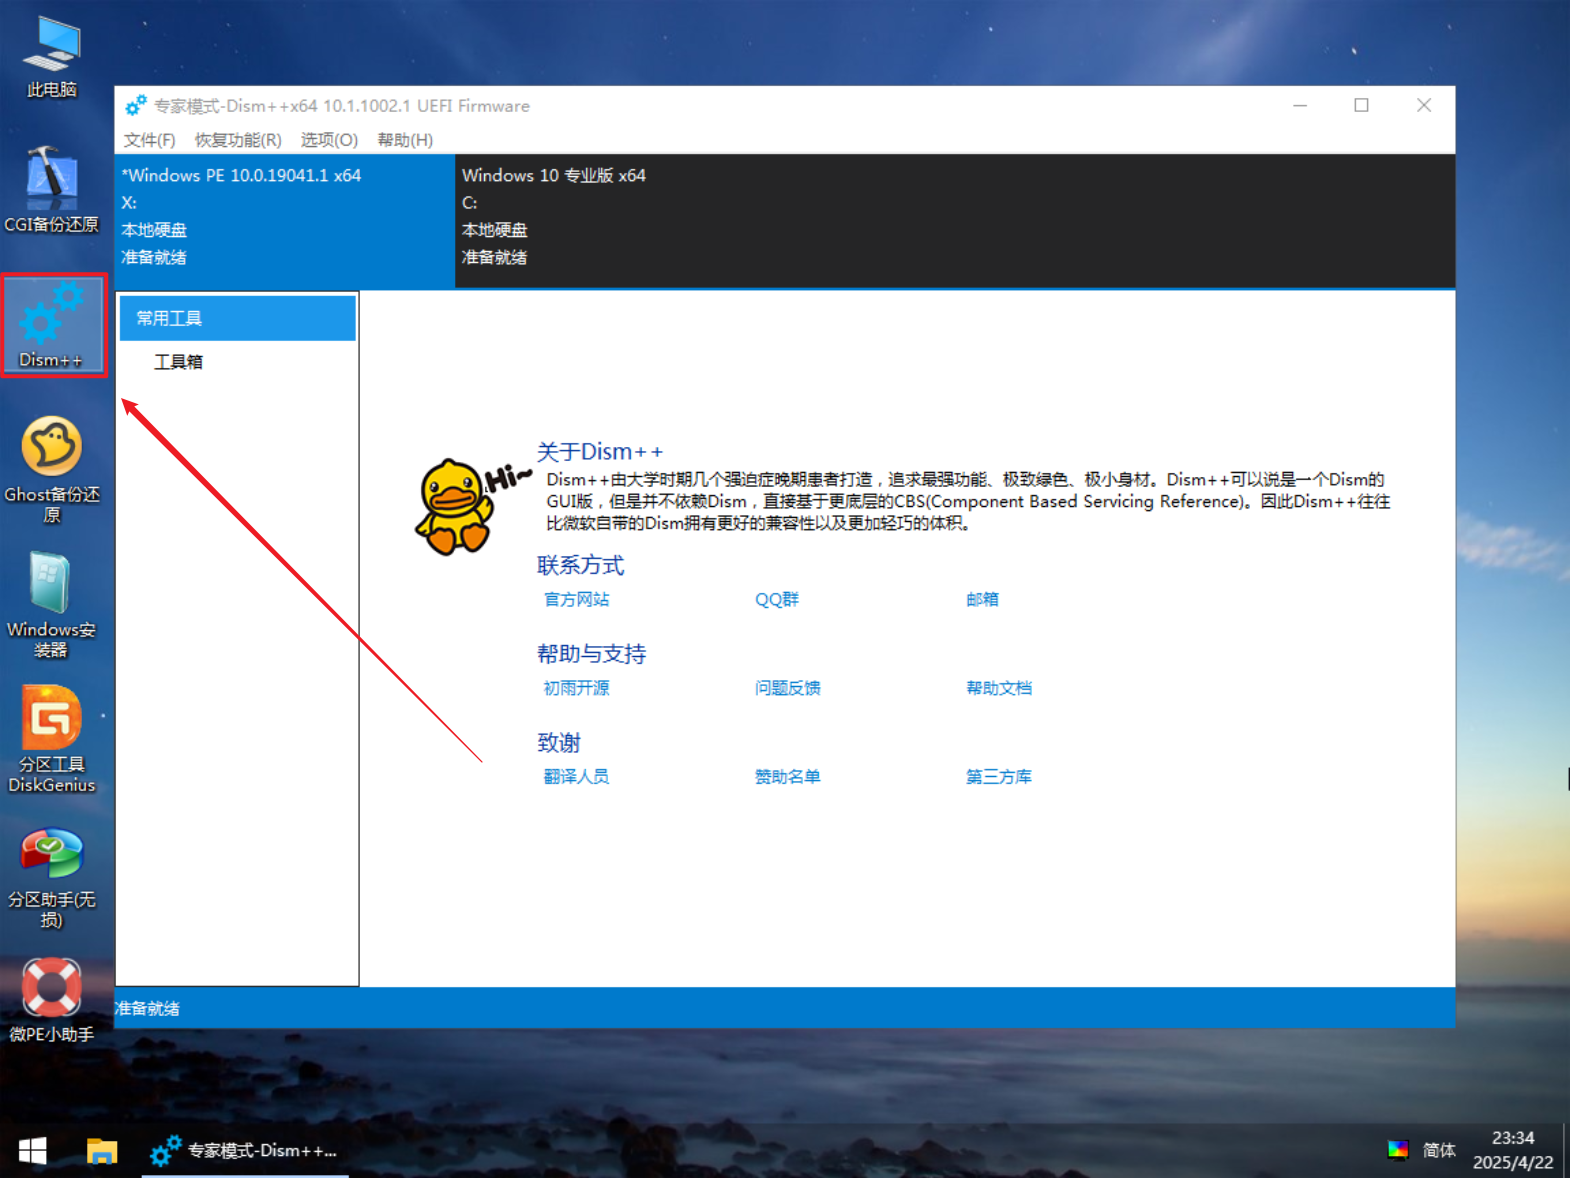Click the 帮助与支持 heading

592,654
